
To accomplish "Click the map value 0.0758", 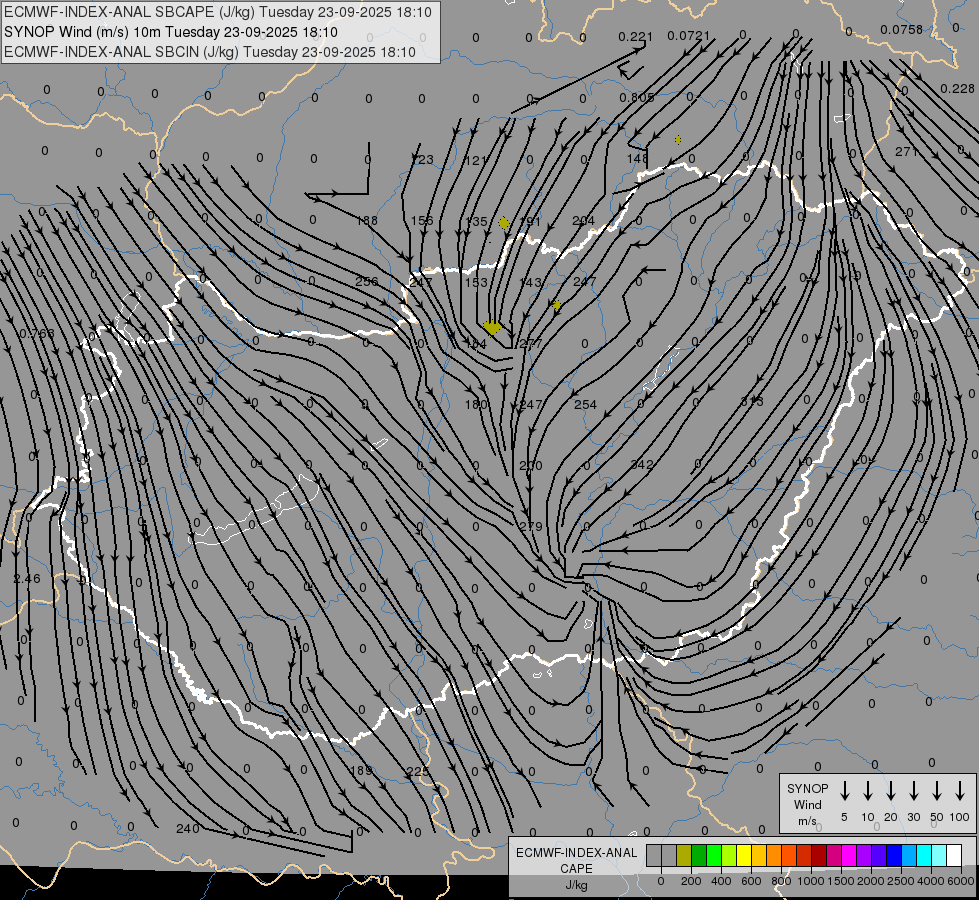I will pyautogui.click(x=901, y=29).
